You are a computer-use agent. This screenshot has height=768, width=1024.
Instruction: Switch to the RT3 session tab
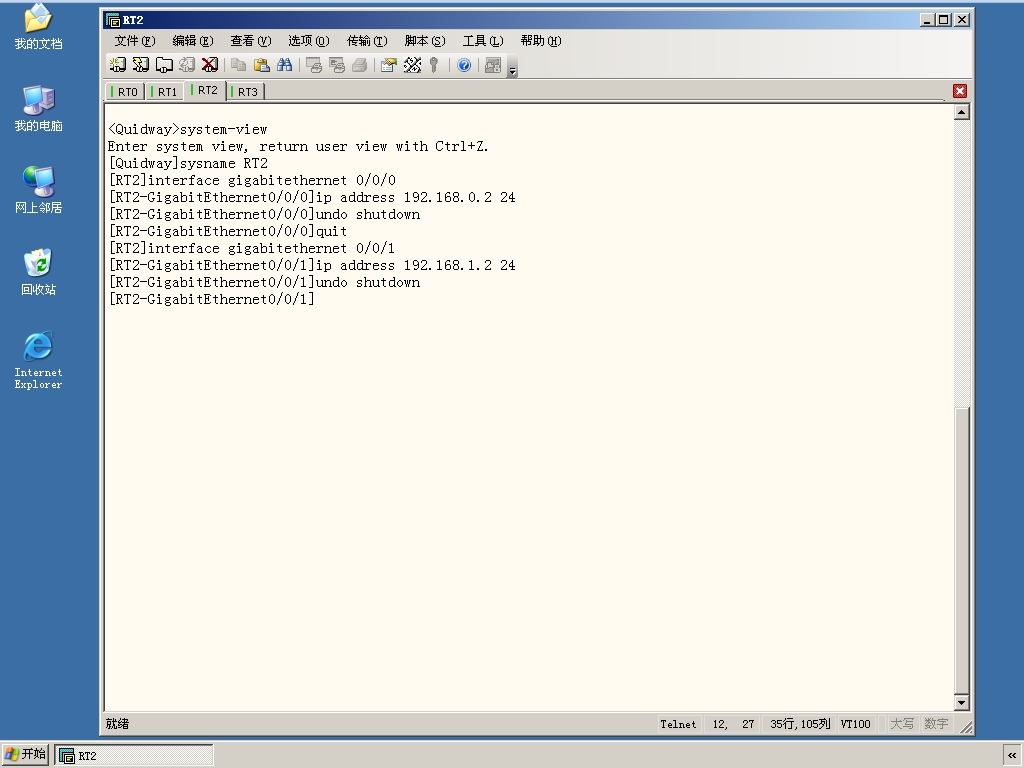(245, 91)
